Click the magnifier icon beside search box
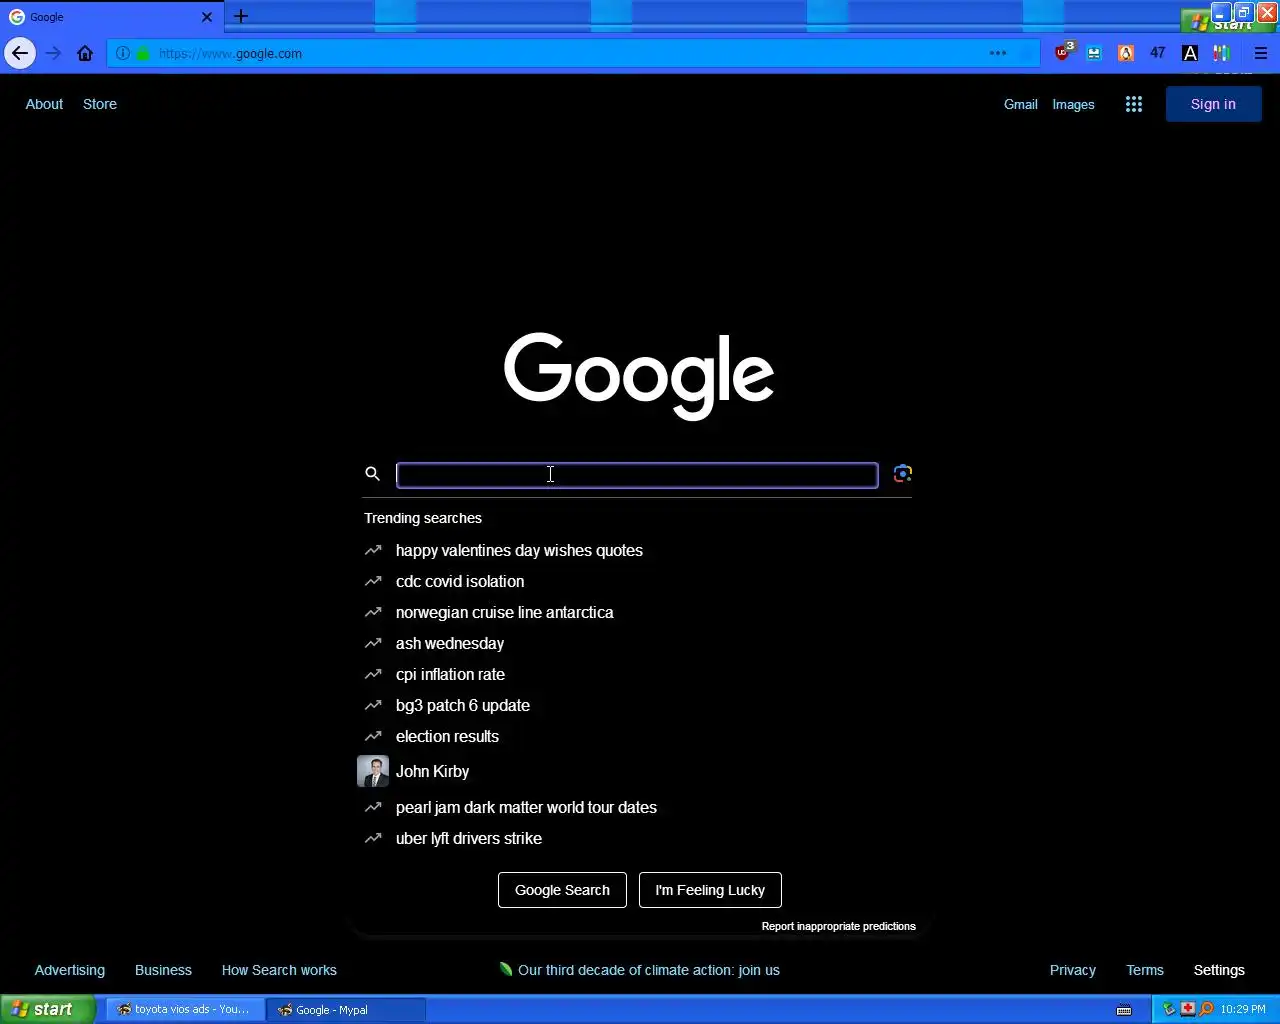1280x1024 pixels. [372, 474]
